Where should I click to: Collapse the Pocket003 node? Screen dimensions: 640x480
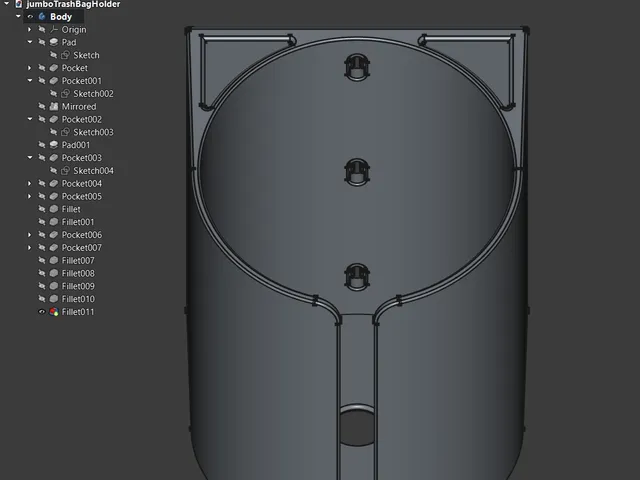coord(30,157)
